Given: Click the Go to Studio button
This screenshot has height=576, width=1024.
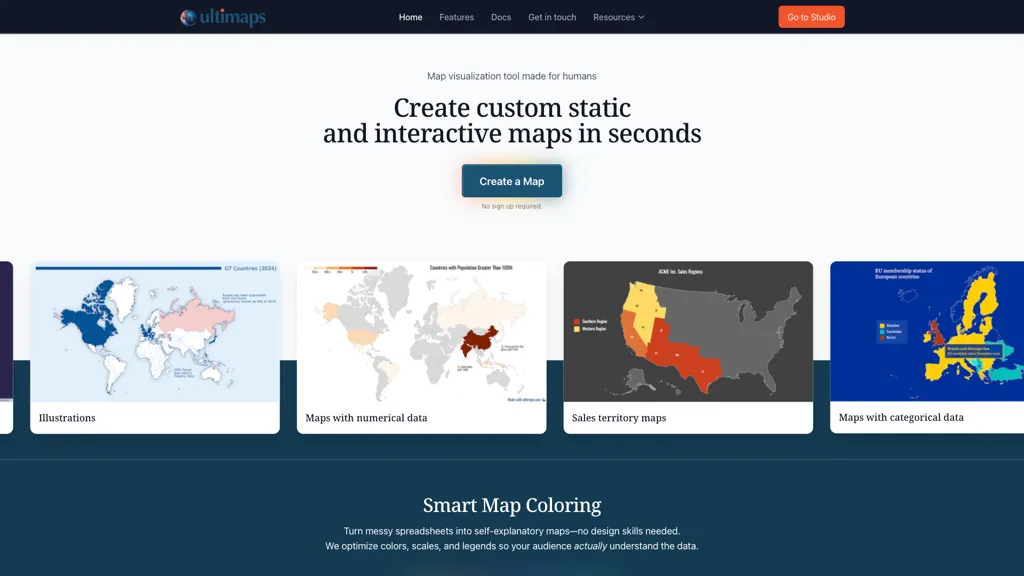Looking at the screenshot, I should pyautogui.click(x=811, y=17).
